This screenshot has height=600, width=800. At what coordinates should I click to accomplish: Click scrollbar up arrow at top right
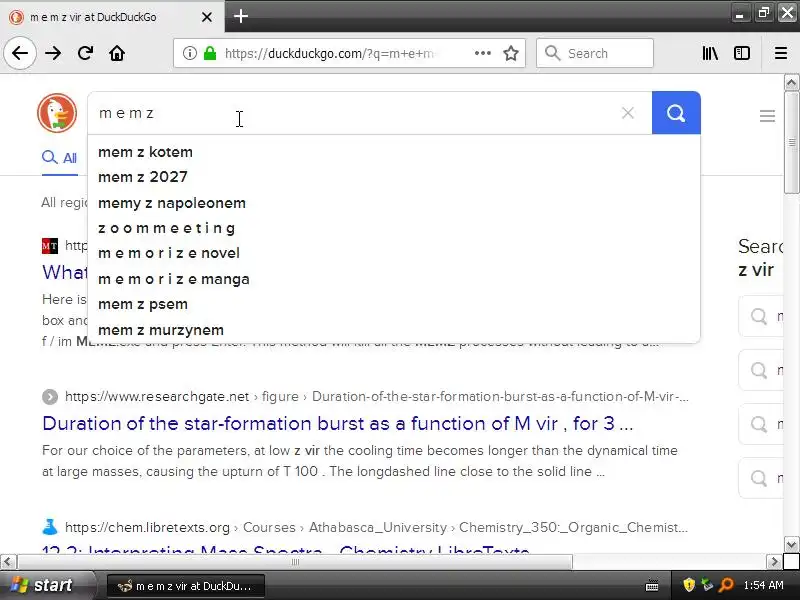(x=791, y=82)
